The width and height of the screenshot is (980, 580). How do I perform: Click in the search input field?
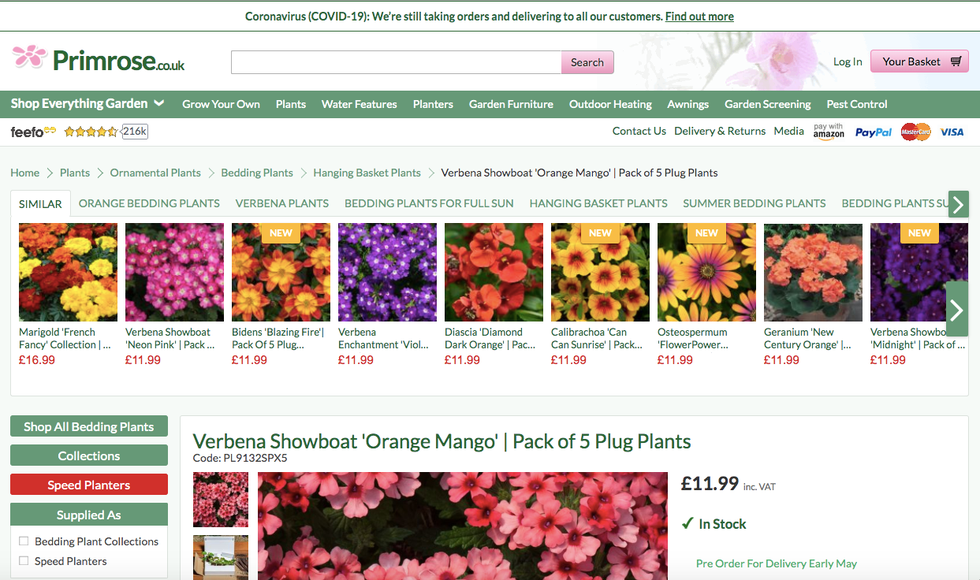[396, 62]
